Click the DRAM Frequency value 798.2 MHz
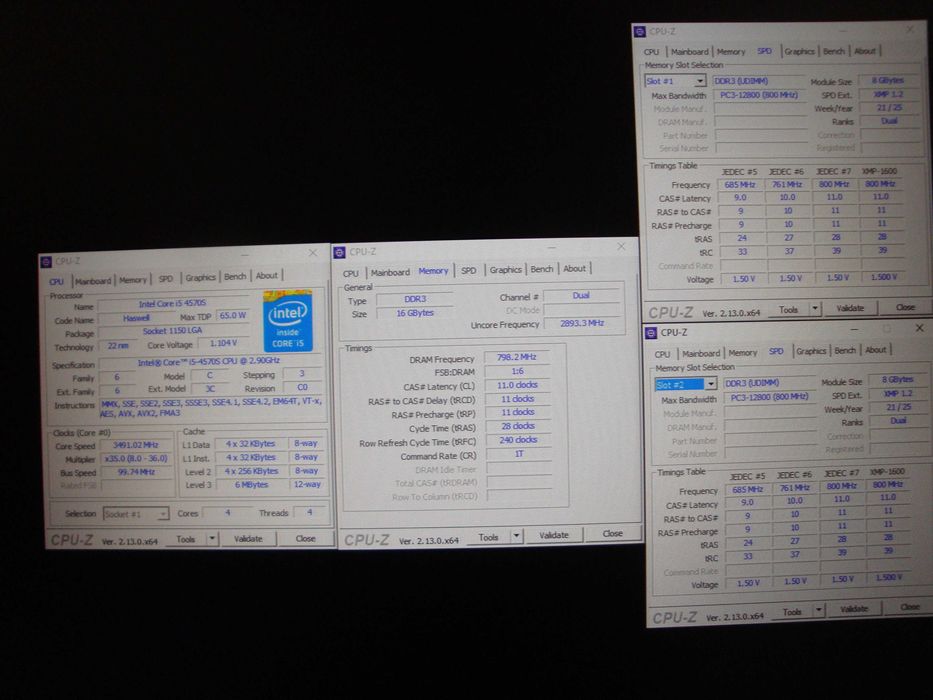Viewport: 933px width, 700px height. 516,357
